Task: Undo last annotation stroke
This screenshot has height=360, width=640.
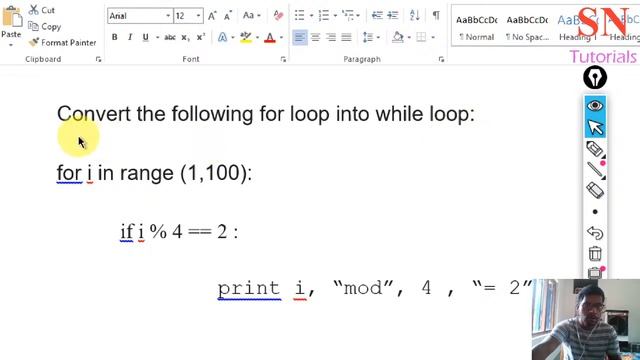Action: tap(595, 233)
